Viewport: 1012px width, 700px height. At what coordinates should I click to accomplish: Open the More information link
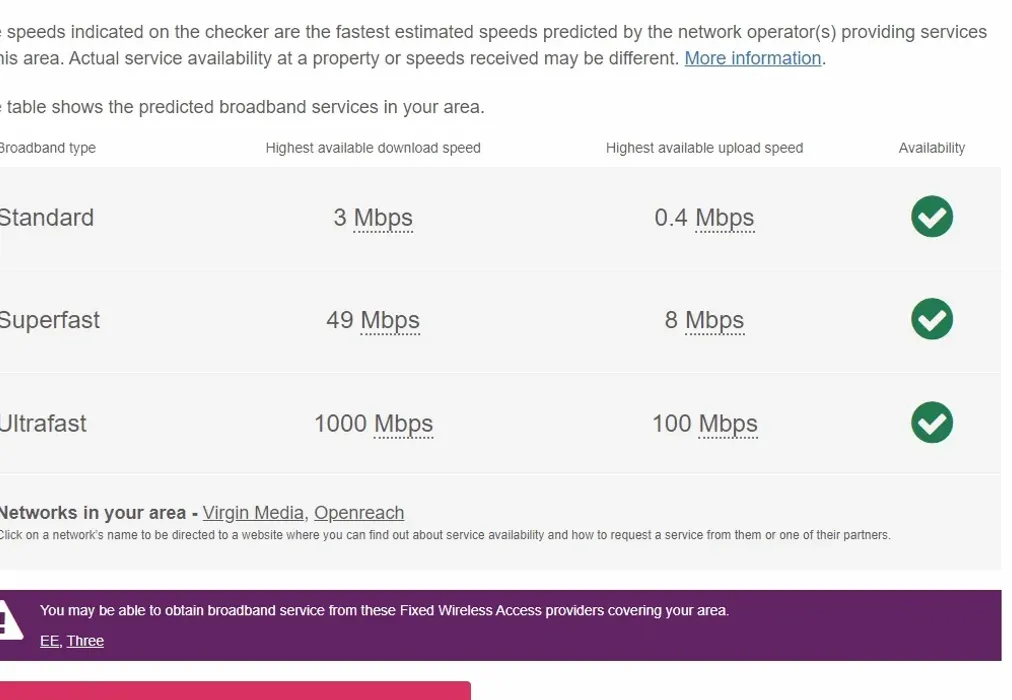pyautogui.click(x=752, y=58)
